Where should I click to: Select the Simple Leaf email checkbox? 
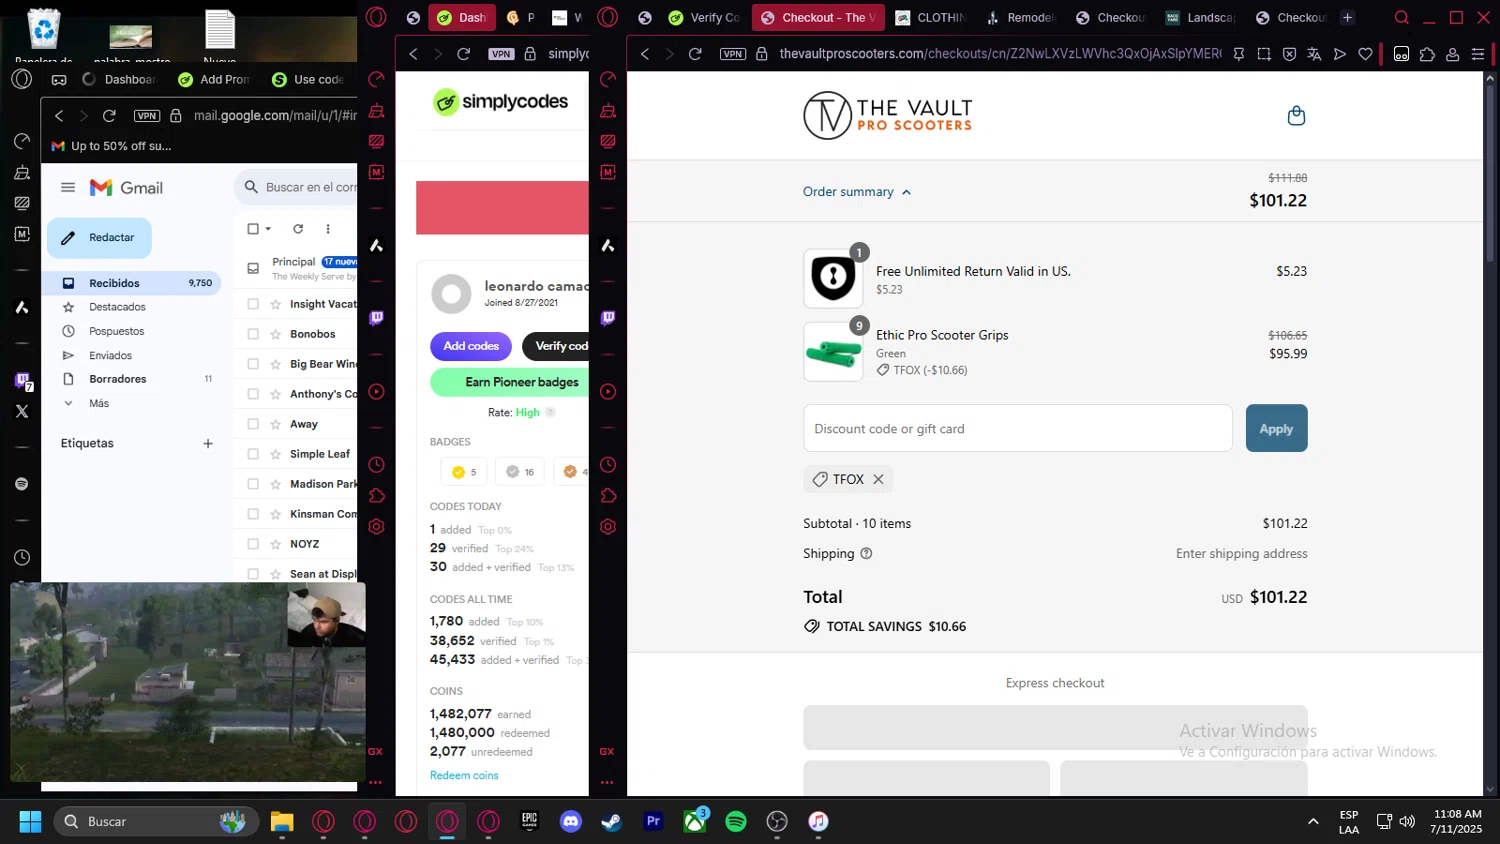point(253,454)
